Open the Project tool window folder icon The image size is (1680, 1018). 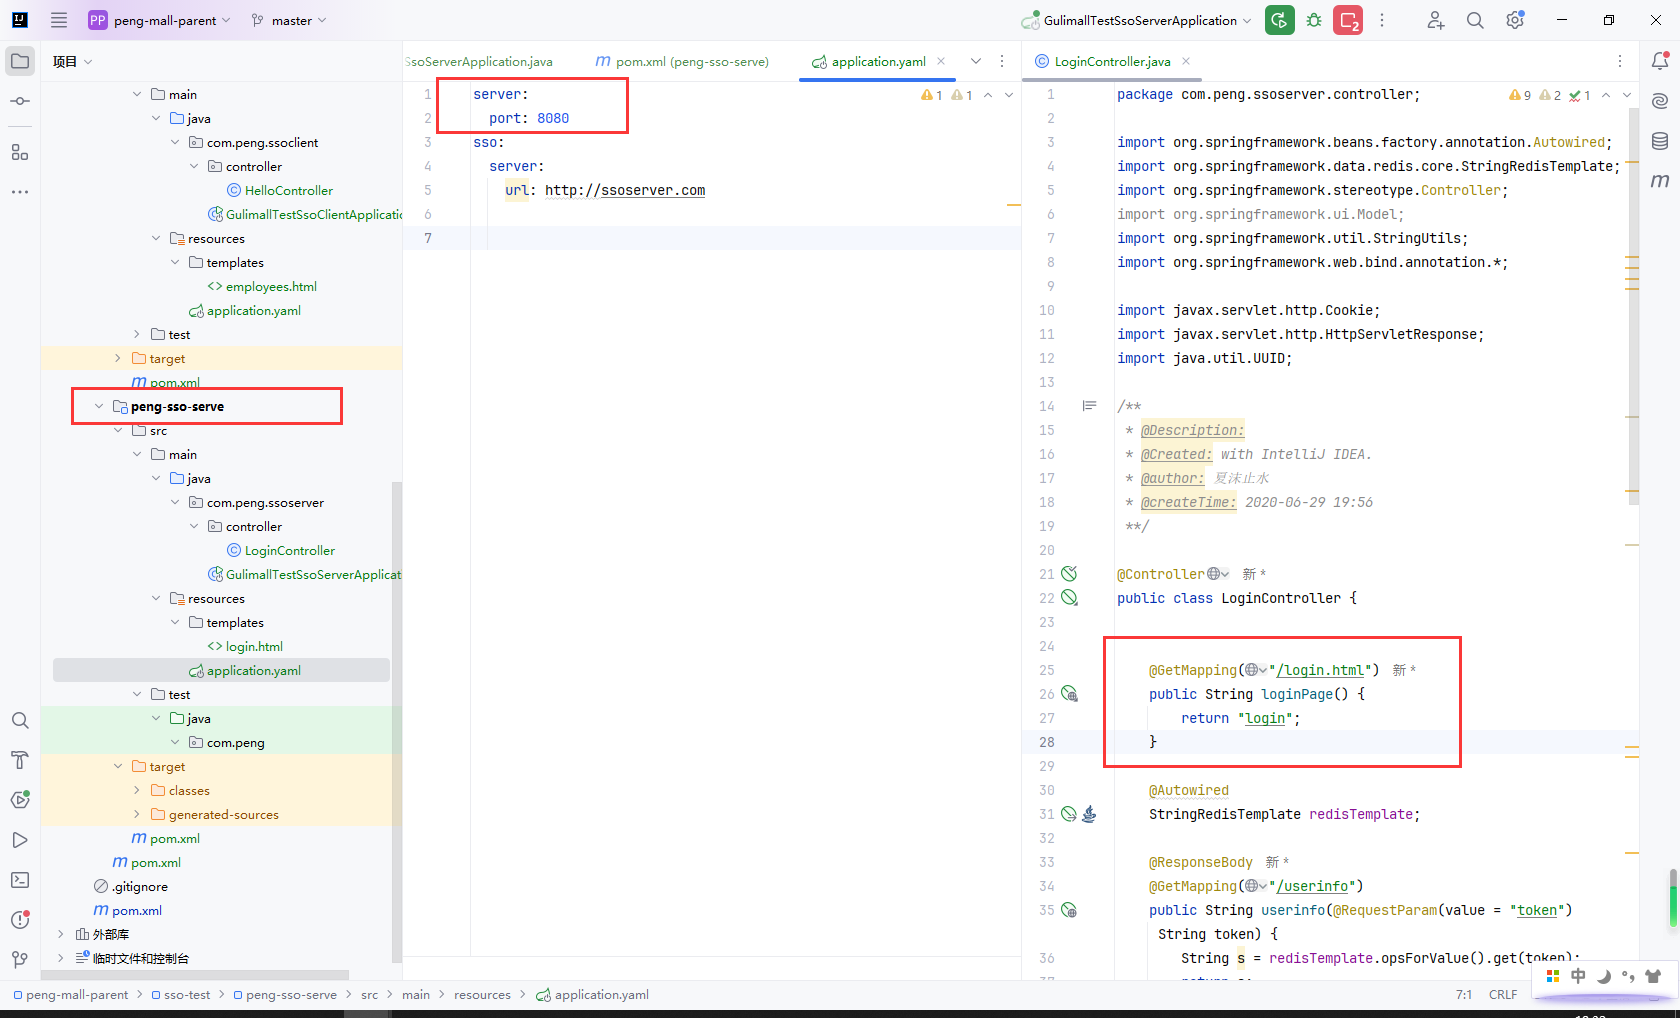(20, 61)
